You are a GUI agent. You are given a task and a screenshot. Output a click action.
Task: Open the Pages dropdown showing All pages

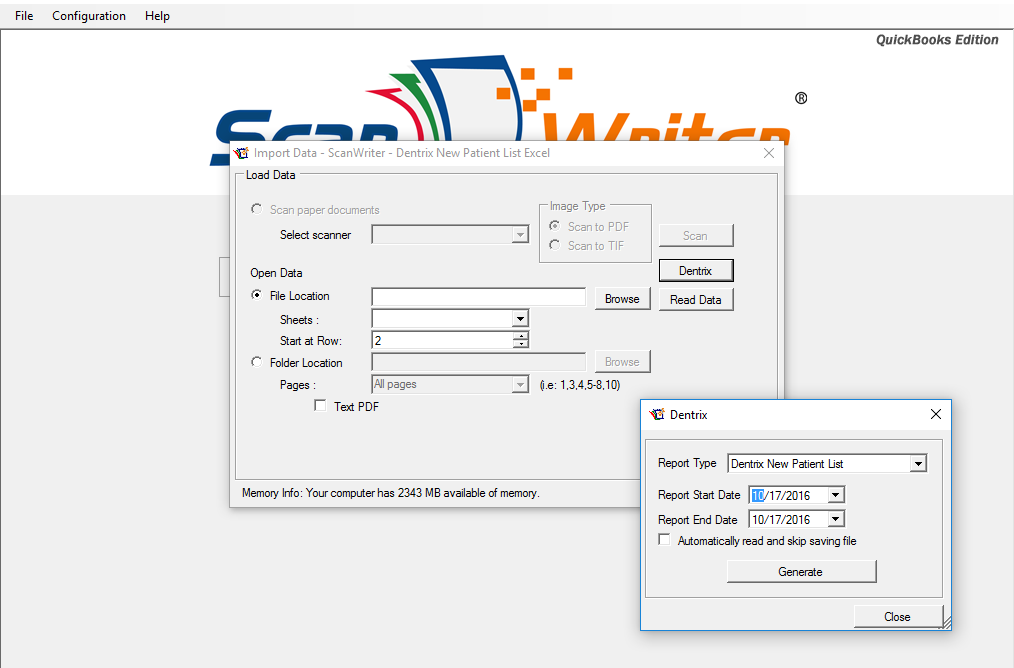click(x=520, y=385)
